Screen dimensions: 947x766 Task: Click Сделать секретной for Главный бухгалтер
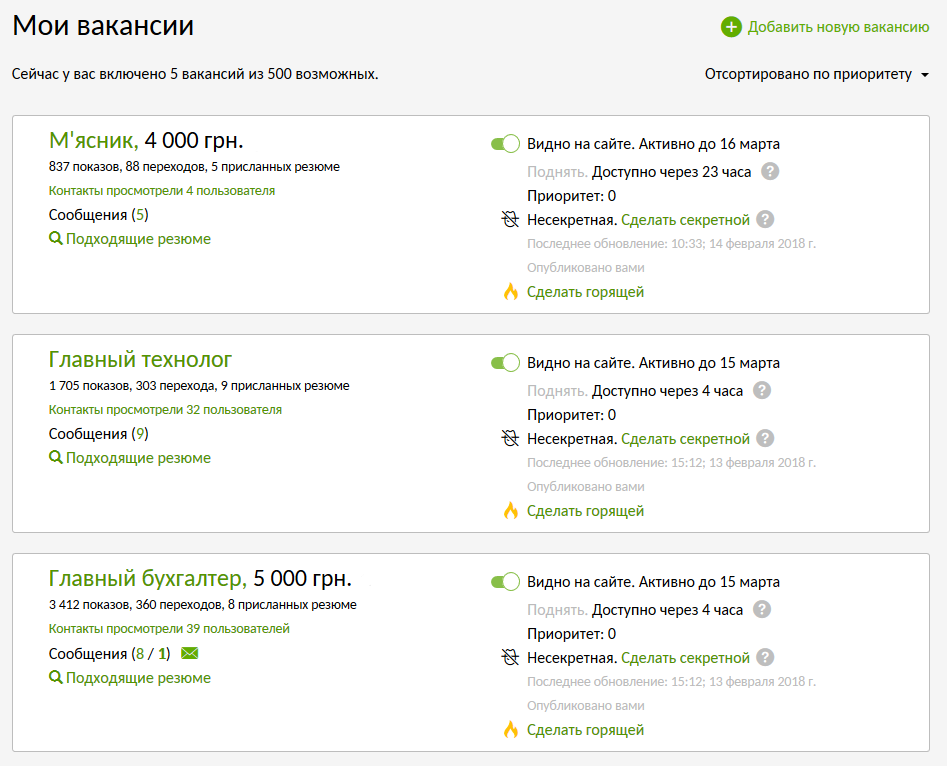click(685, 658)
